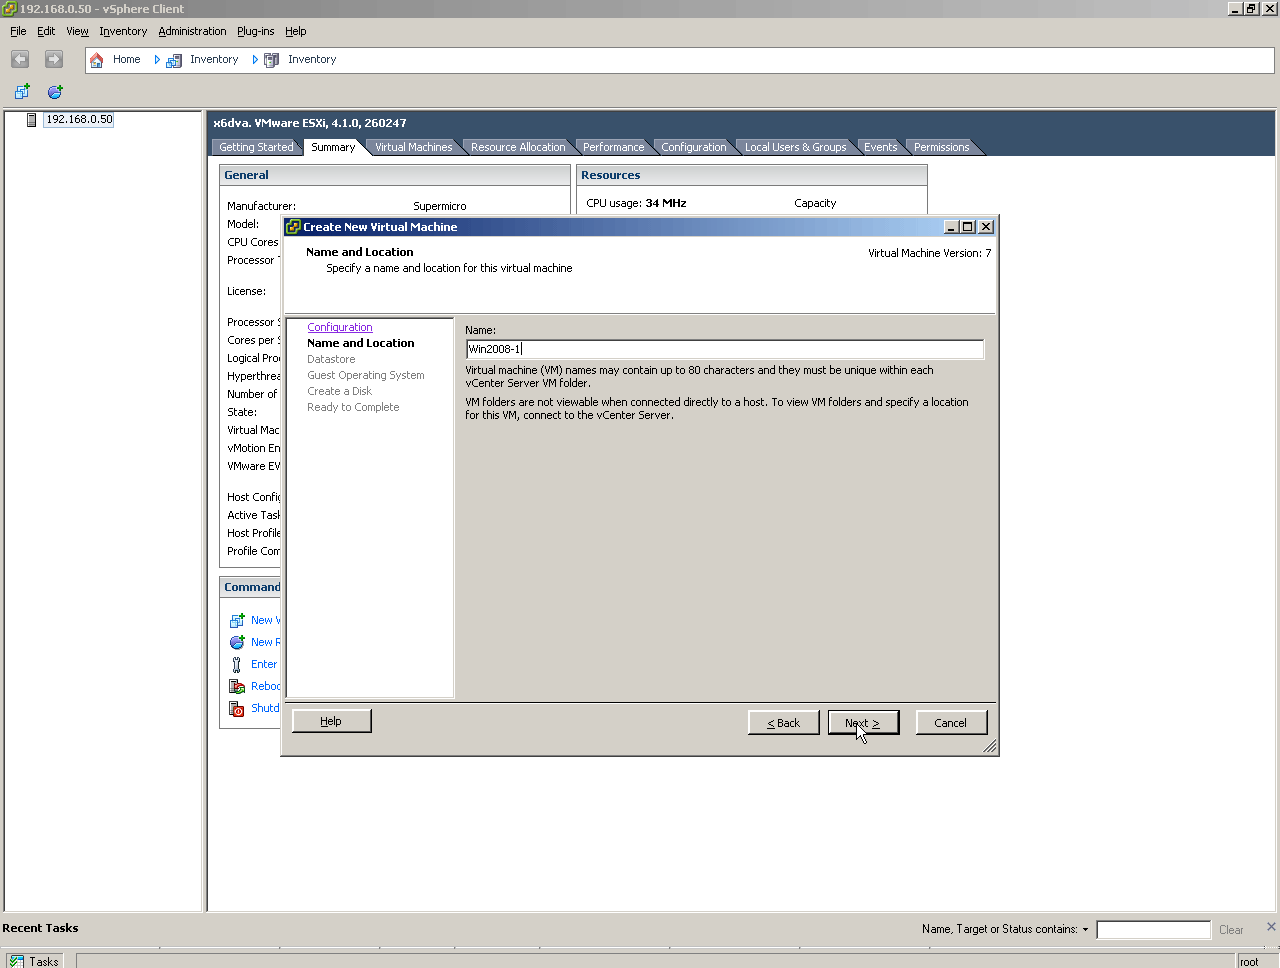The image size is (1280, 968).
Task: Click the Ready to Complete wizard step
Action: click(353, 408)
